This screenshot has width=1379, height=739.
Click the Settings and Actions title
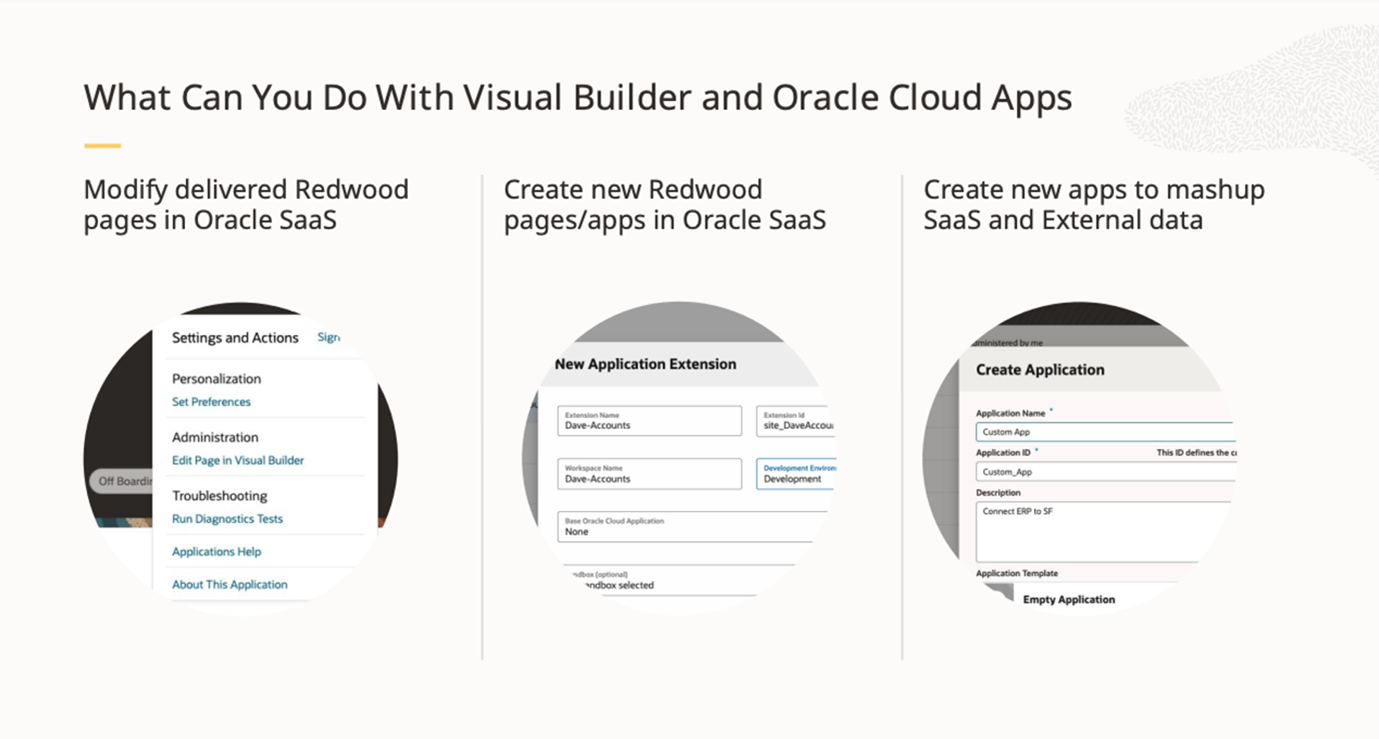(235, 338)
